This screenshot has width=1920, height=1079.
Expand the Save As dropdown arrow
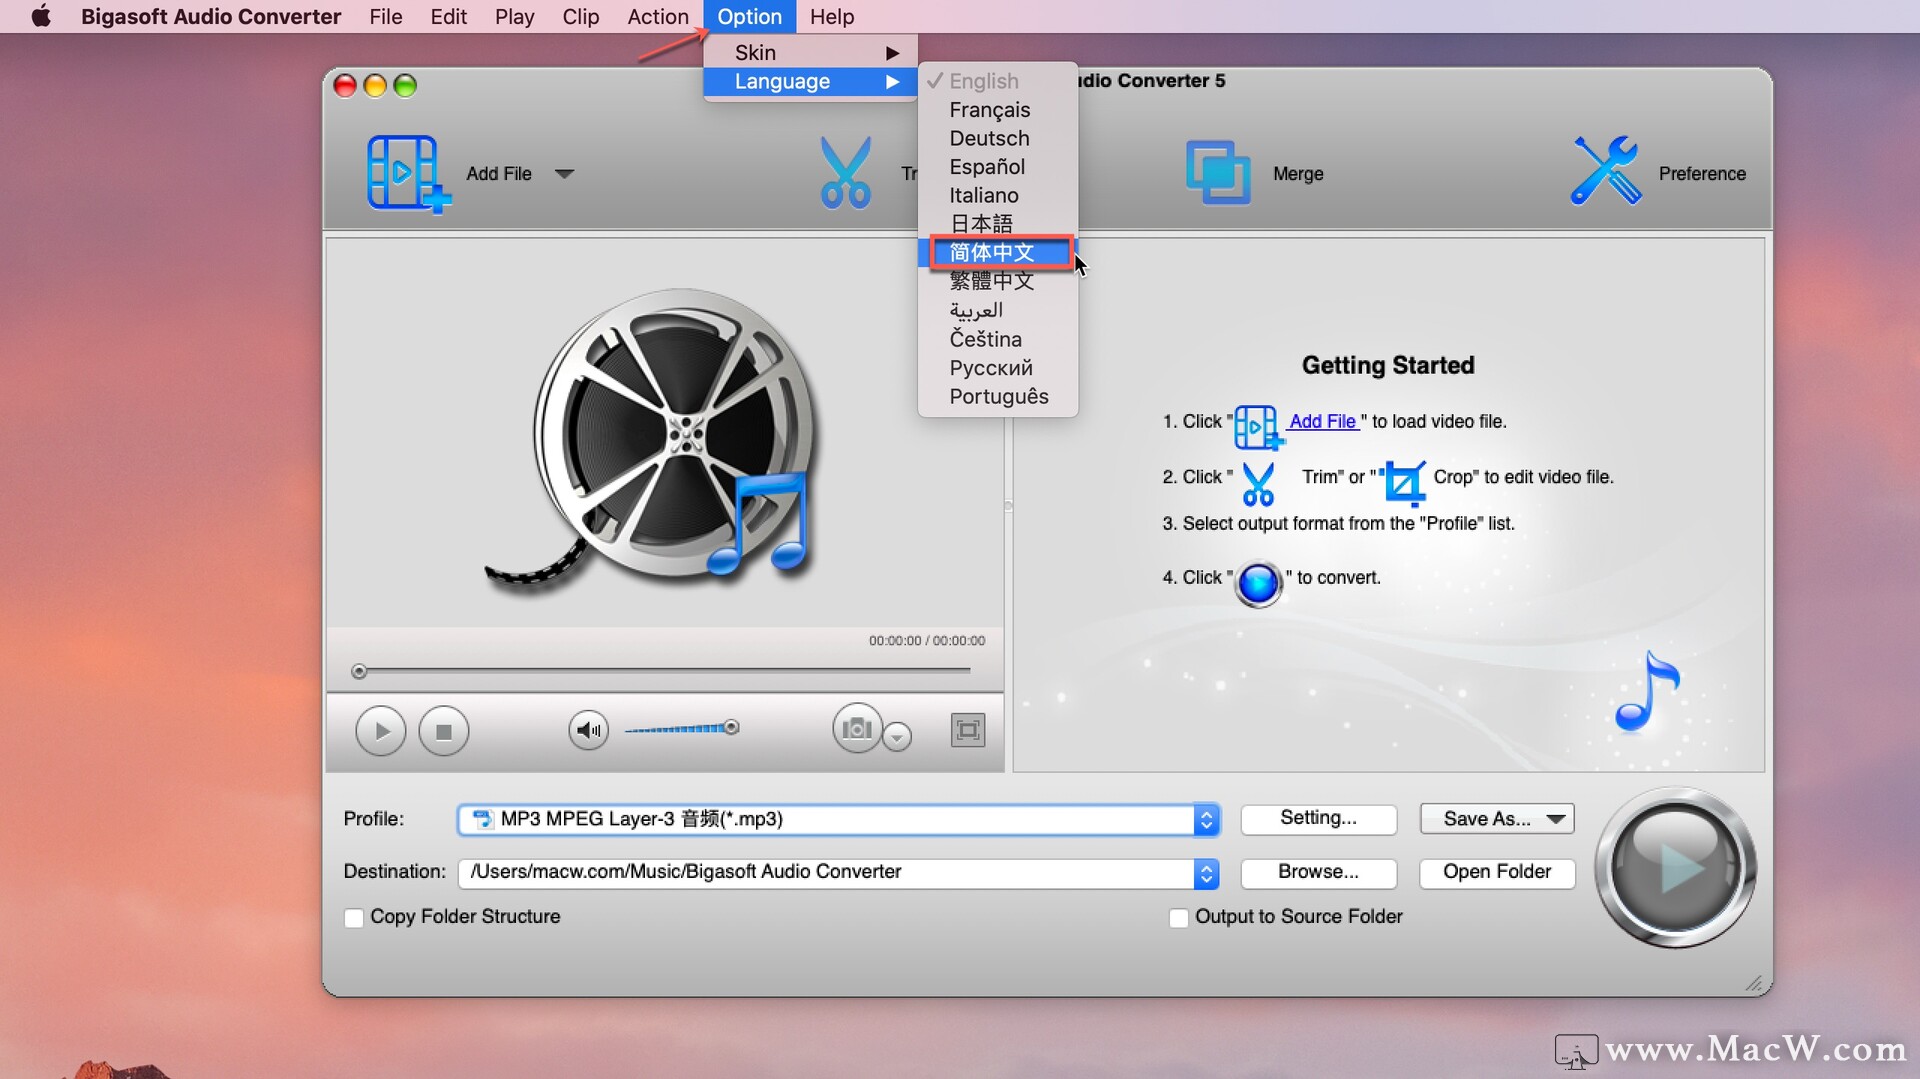[x=1555, y=819]
